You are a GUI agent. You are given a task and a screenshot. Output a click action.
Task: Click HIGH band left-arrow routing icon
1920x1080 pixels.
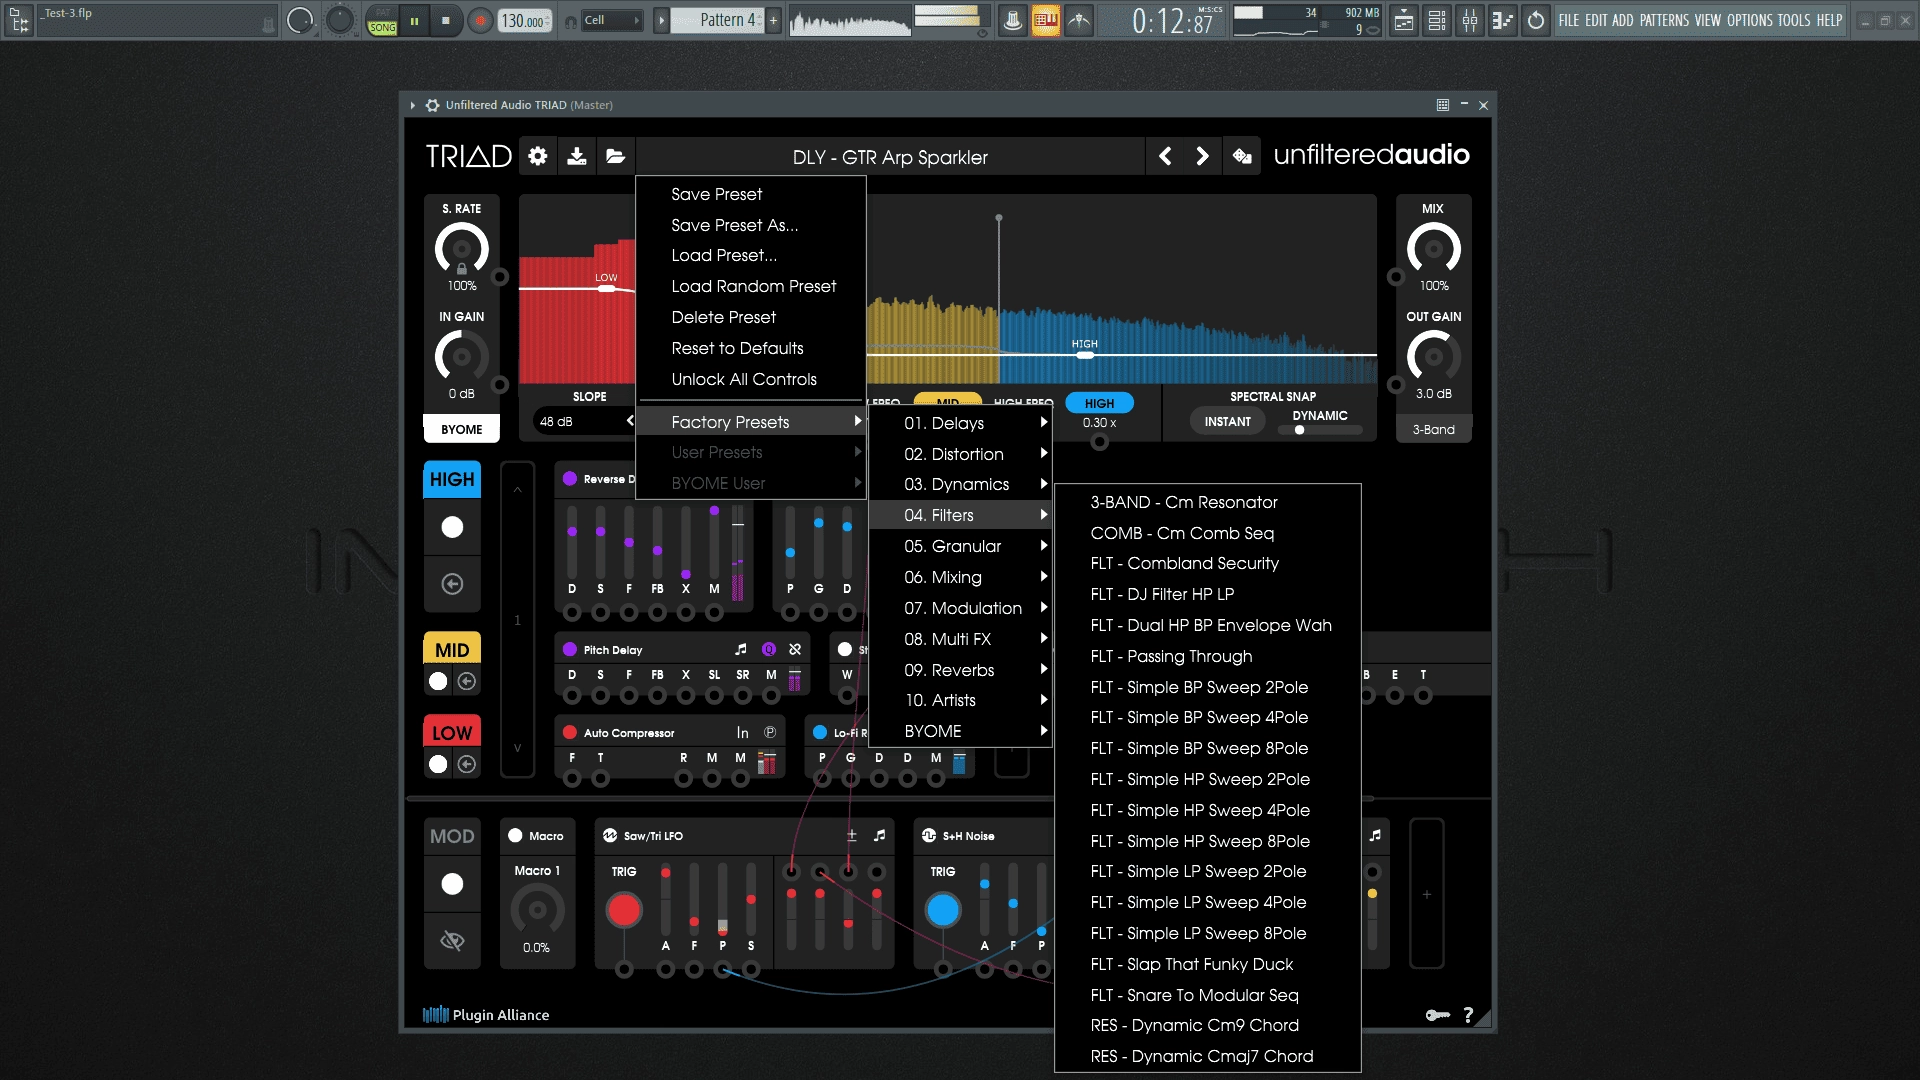point(452,584)
